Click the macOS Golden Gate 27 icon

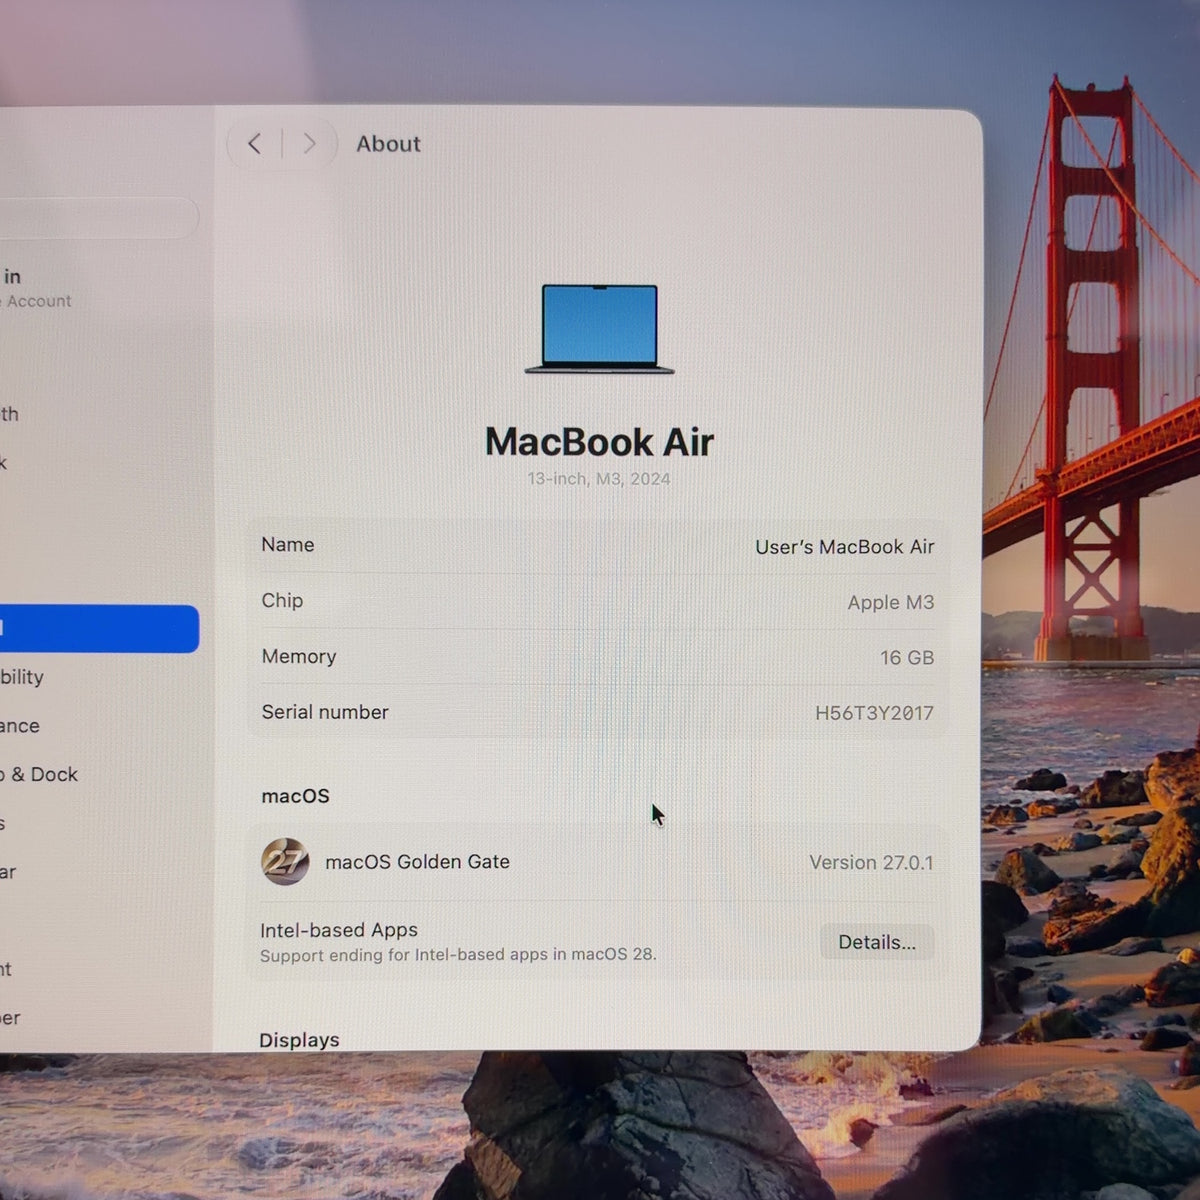285,861
